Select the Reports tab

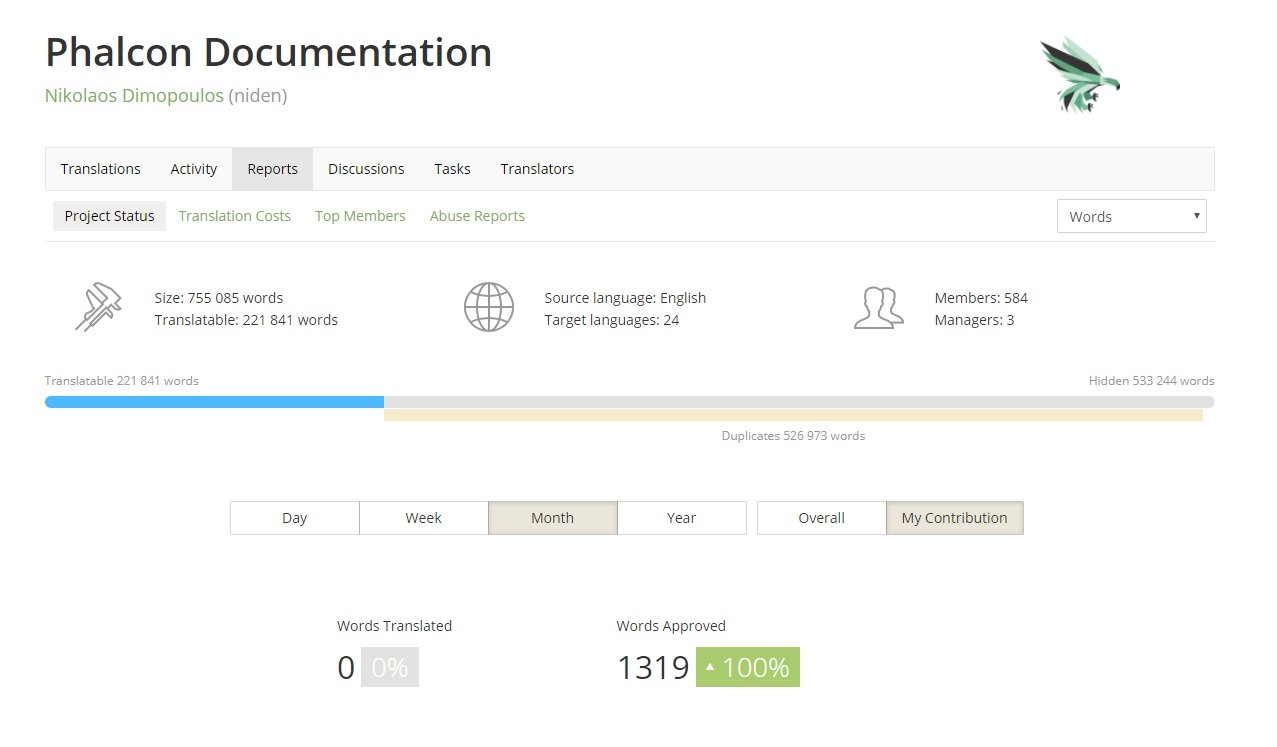pyautogui.click(x=273, y=169)
